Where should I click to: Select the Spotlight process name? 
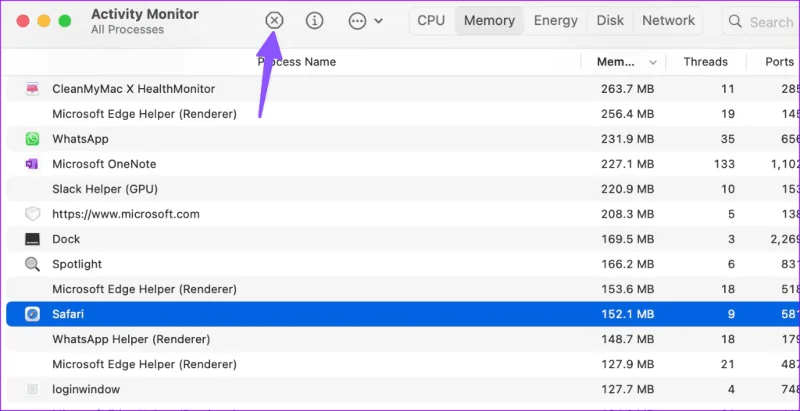point(77,264)
